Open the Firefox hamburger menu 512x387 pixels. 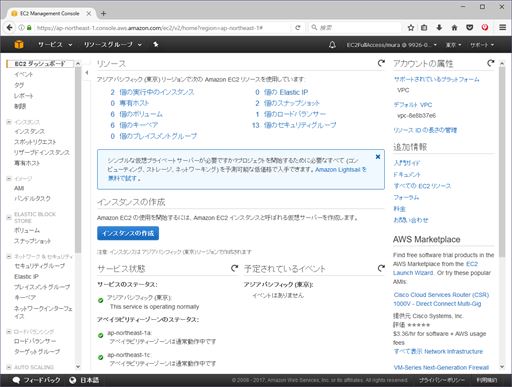pos(502,28)
